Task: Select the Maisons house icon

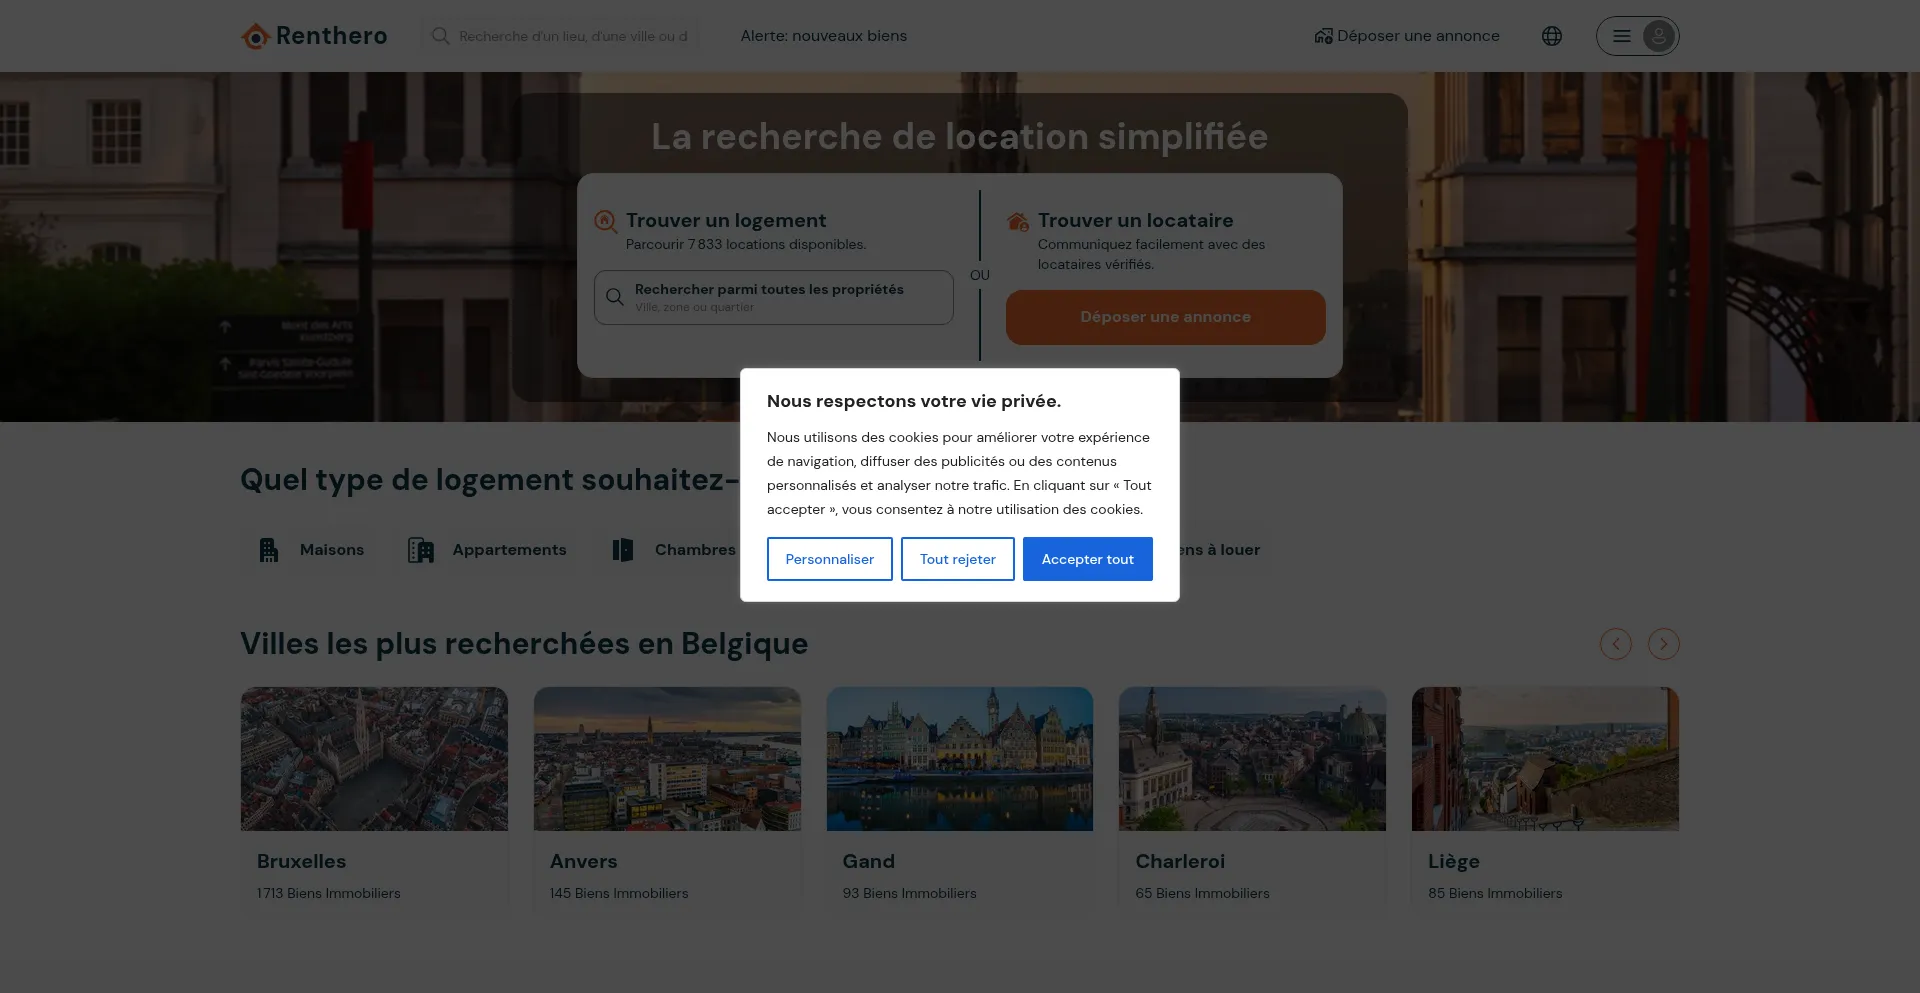Action: click(269, 550)
